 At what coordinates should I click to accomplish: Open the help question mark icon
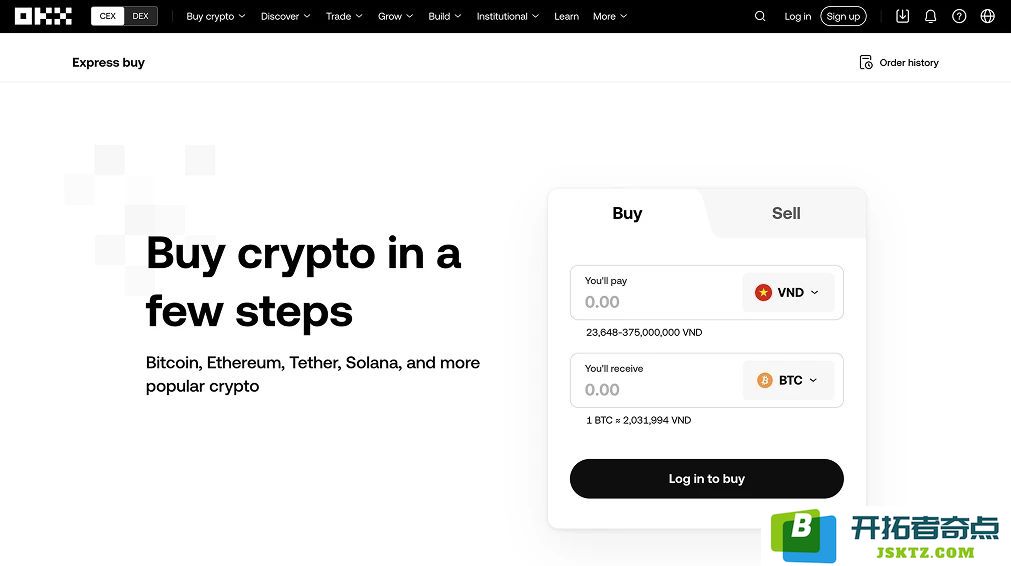959,16
